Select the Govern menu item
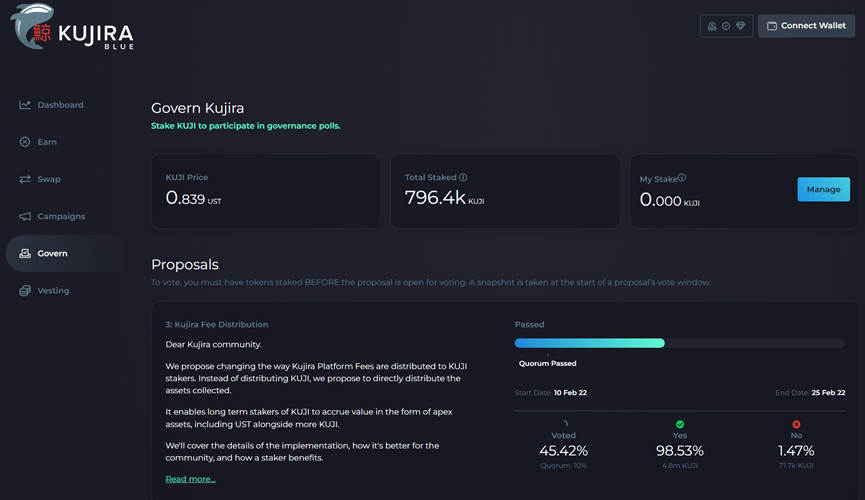The image size is (865, 500). 65,253
